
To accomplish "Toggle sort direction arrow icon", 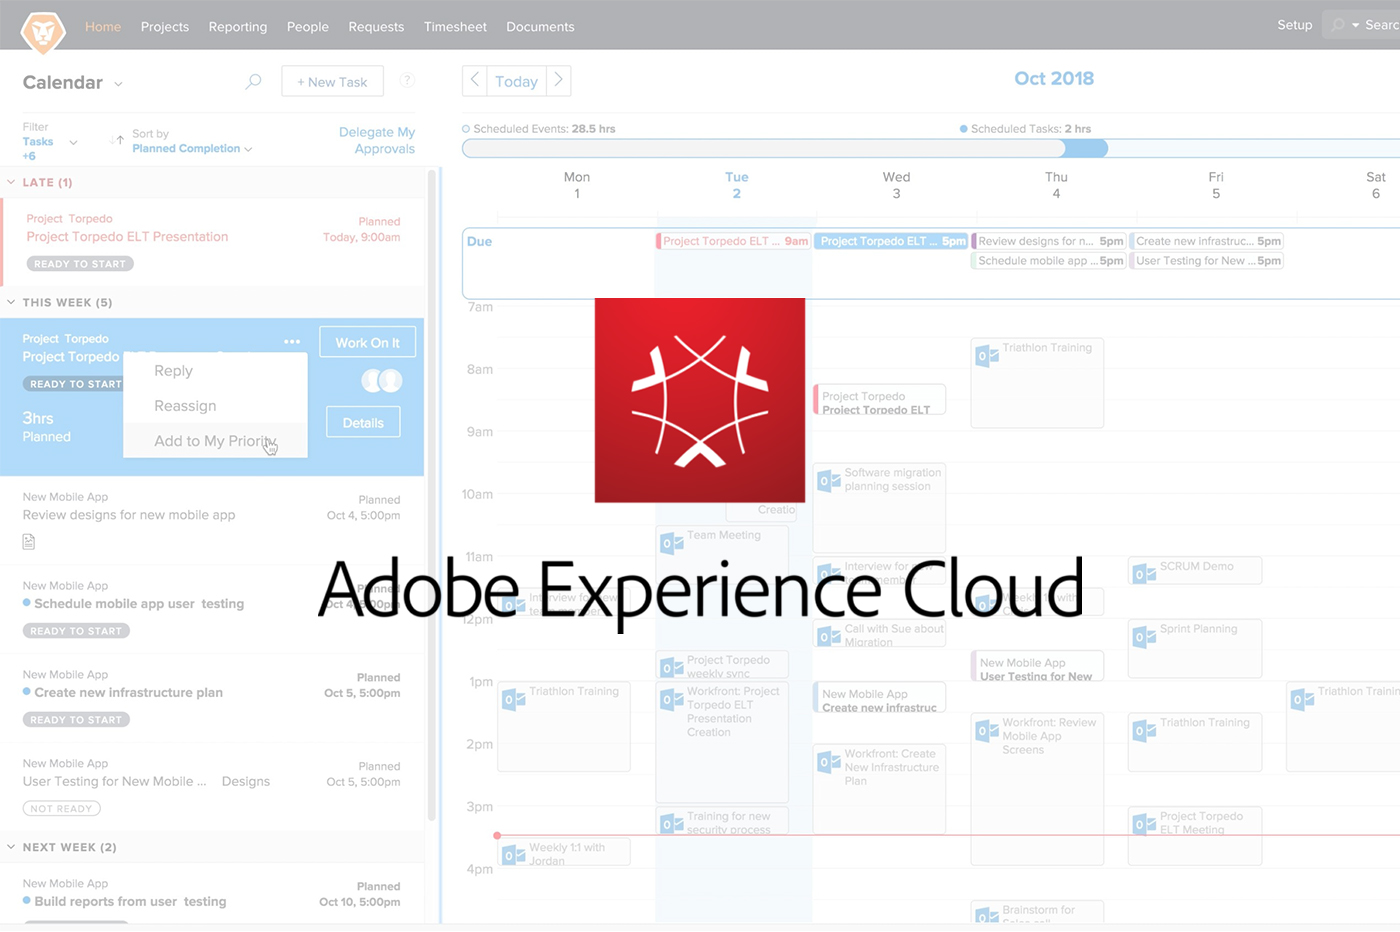I will 118,141.
